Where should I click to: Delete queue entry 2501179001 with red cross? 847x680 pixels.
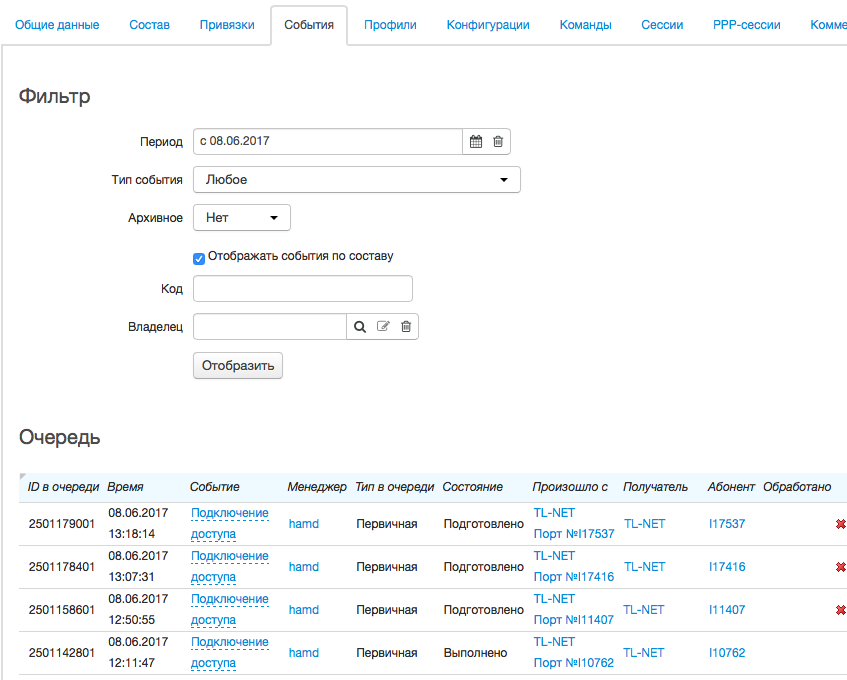(841, 523)
